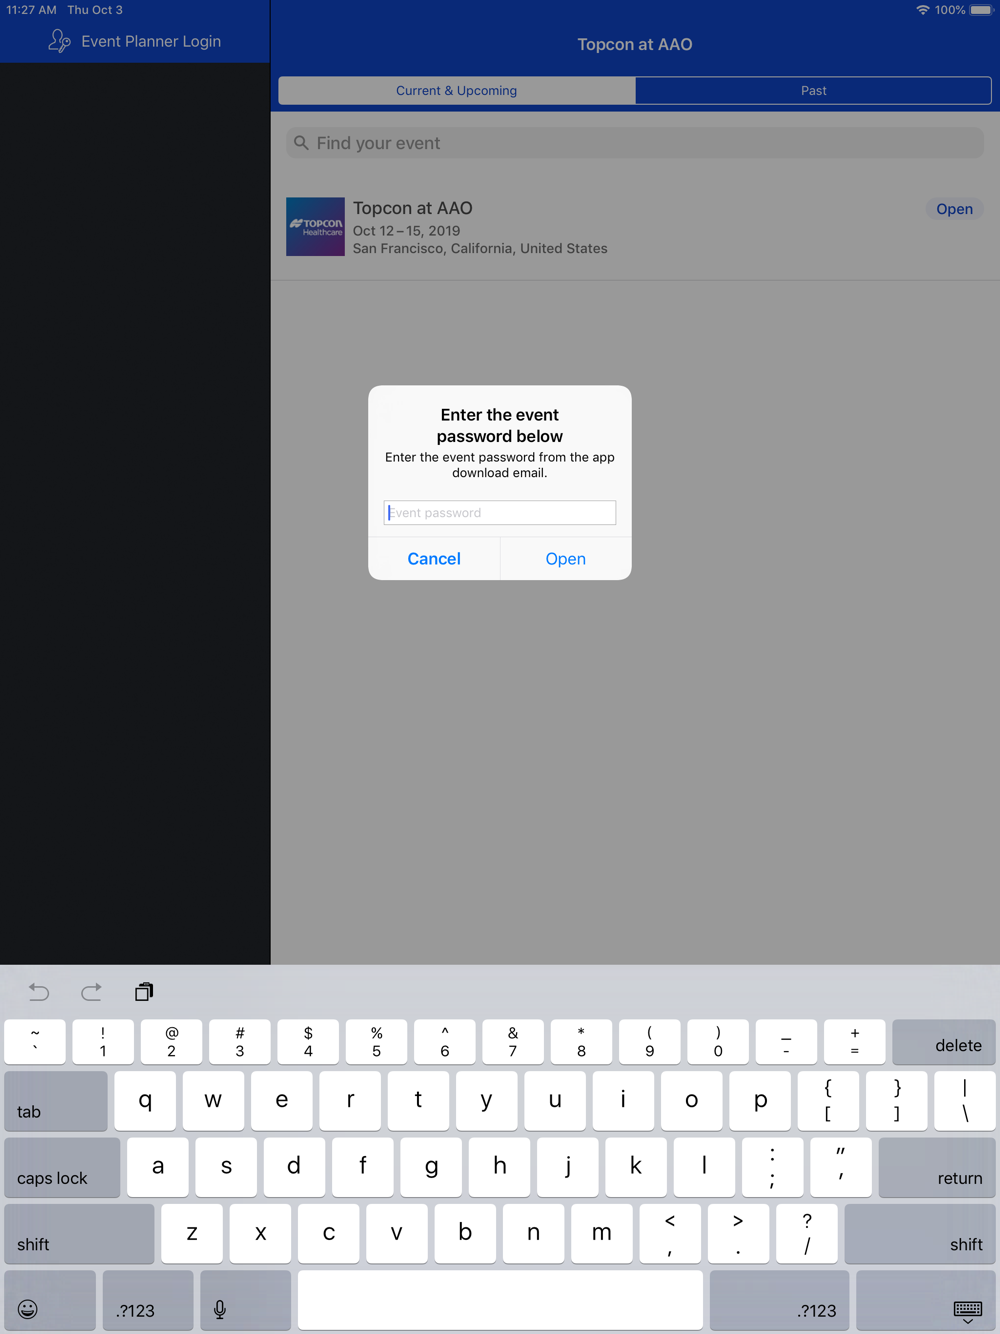Tap the Topcon at AAO event title
Viewport: 1000px width, 1334px height.
[412, 208]
